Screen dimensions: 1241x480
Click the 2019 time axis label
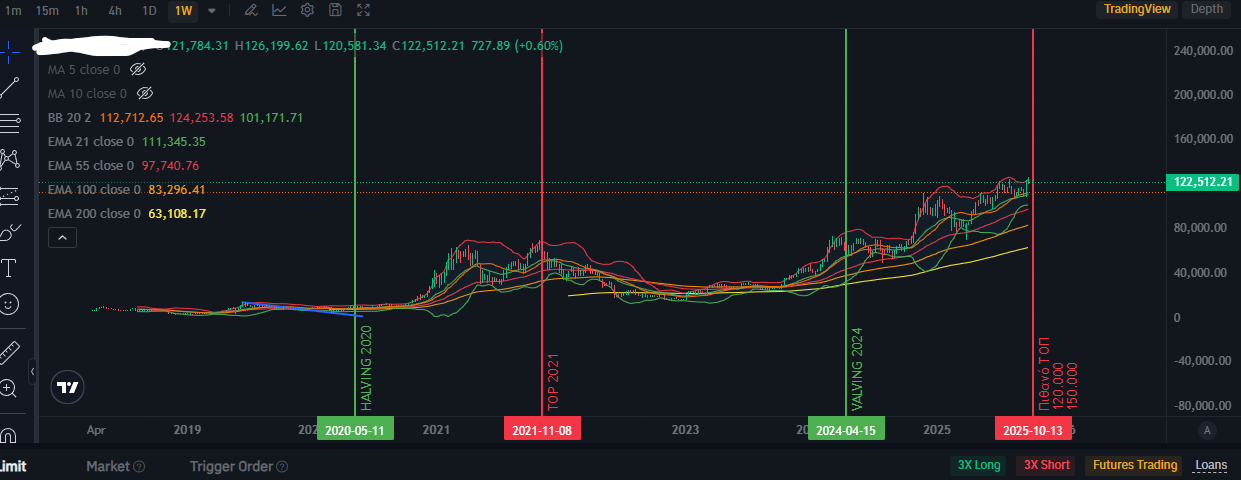click(x=188, y=430)
